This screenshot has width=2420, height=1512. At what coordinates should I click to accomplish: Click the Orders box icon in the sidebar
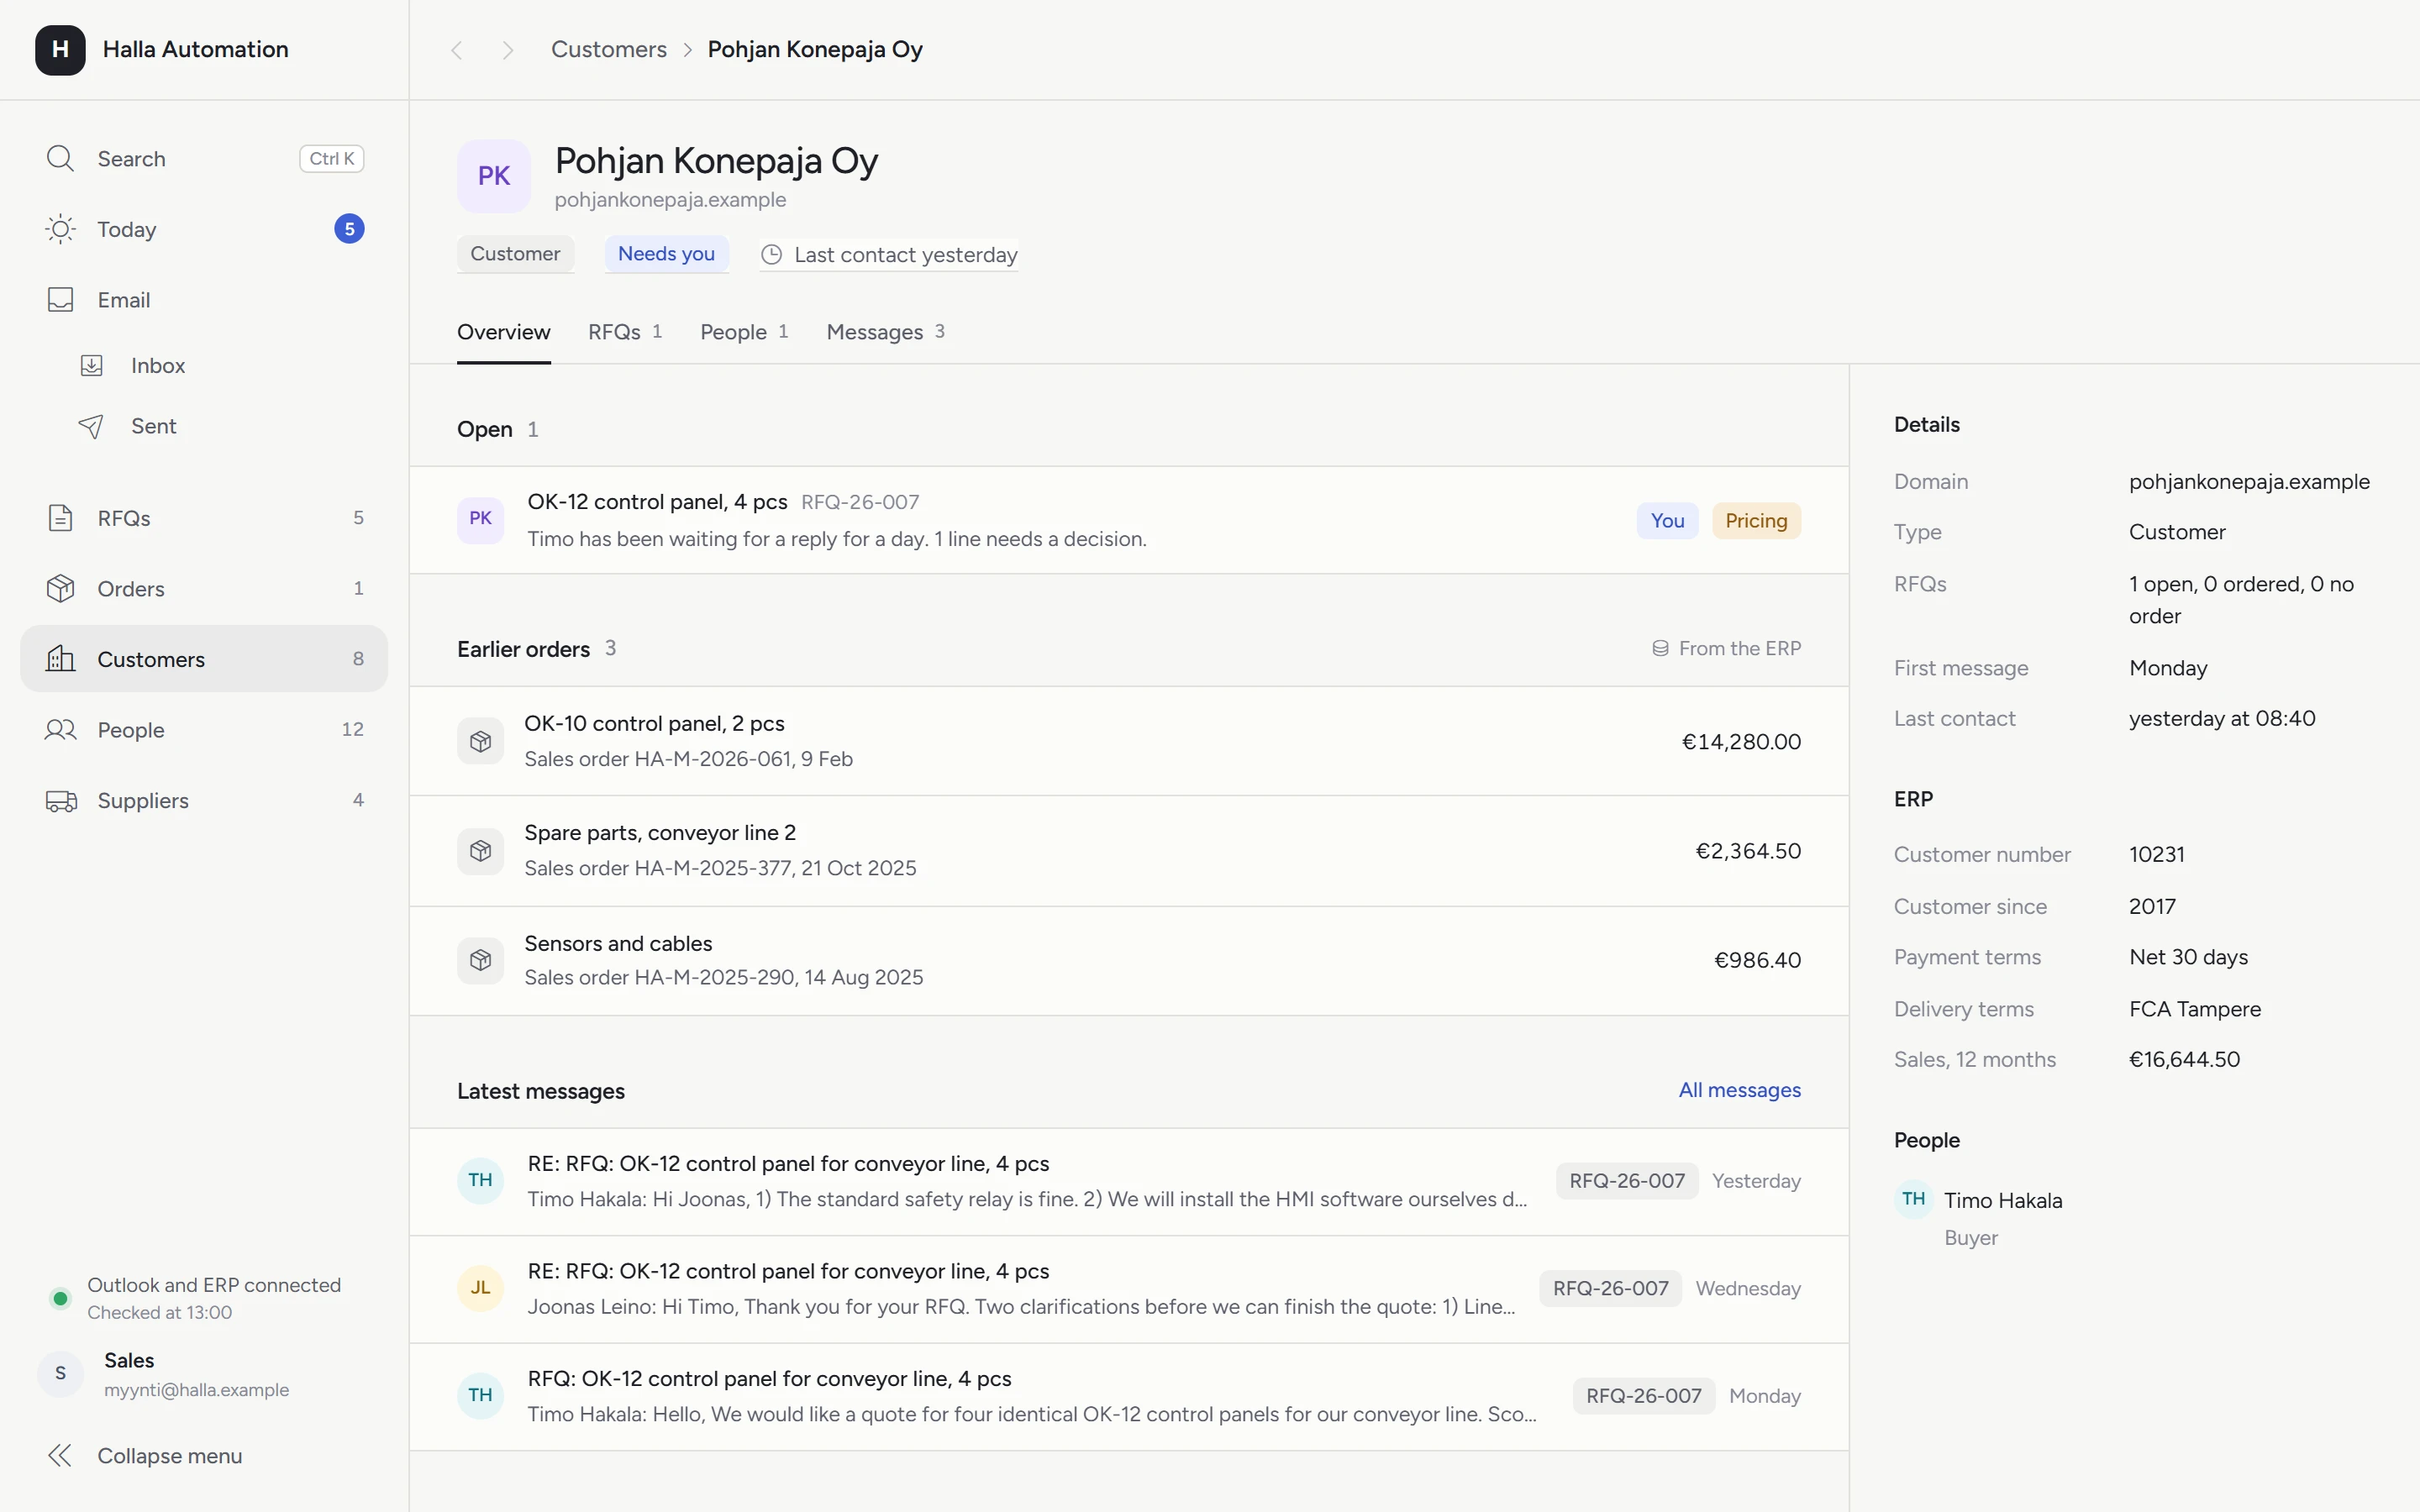pyautogui.click(x=60, y=589)
